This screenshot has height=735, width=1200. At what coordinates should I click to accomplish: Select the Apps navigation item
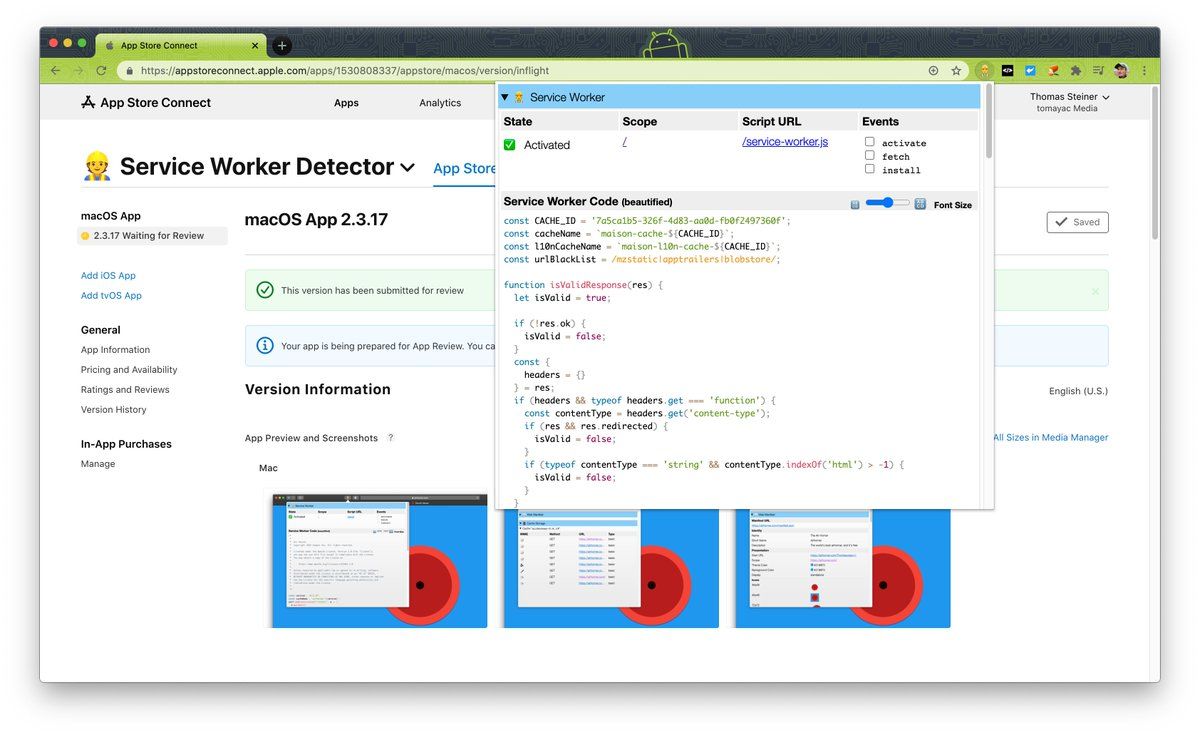346,102
